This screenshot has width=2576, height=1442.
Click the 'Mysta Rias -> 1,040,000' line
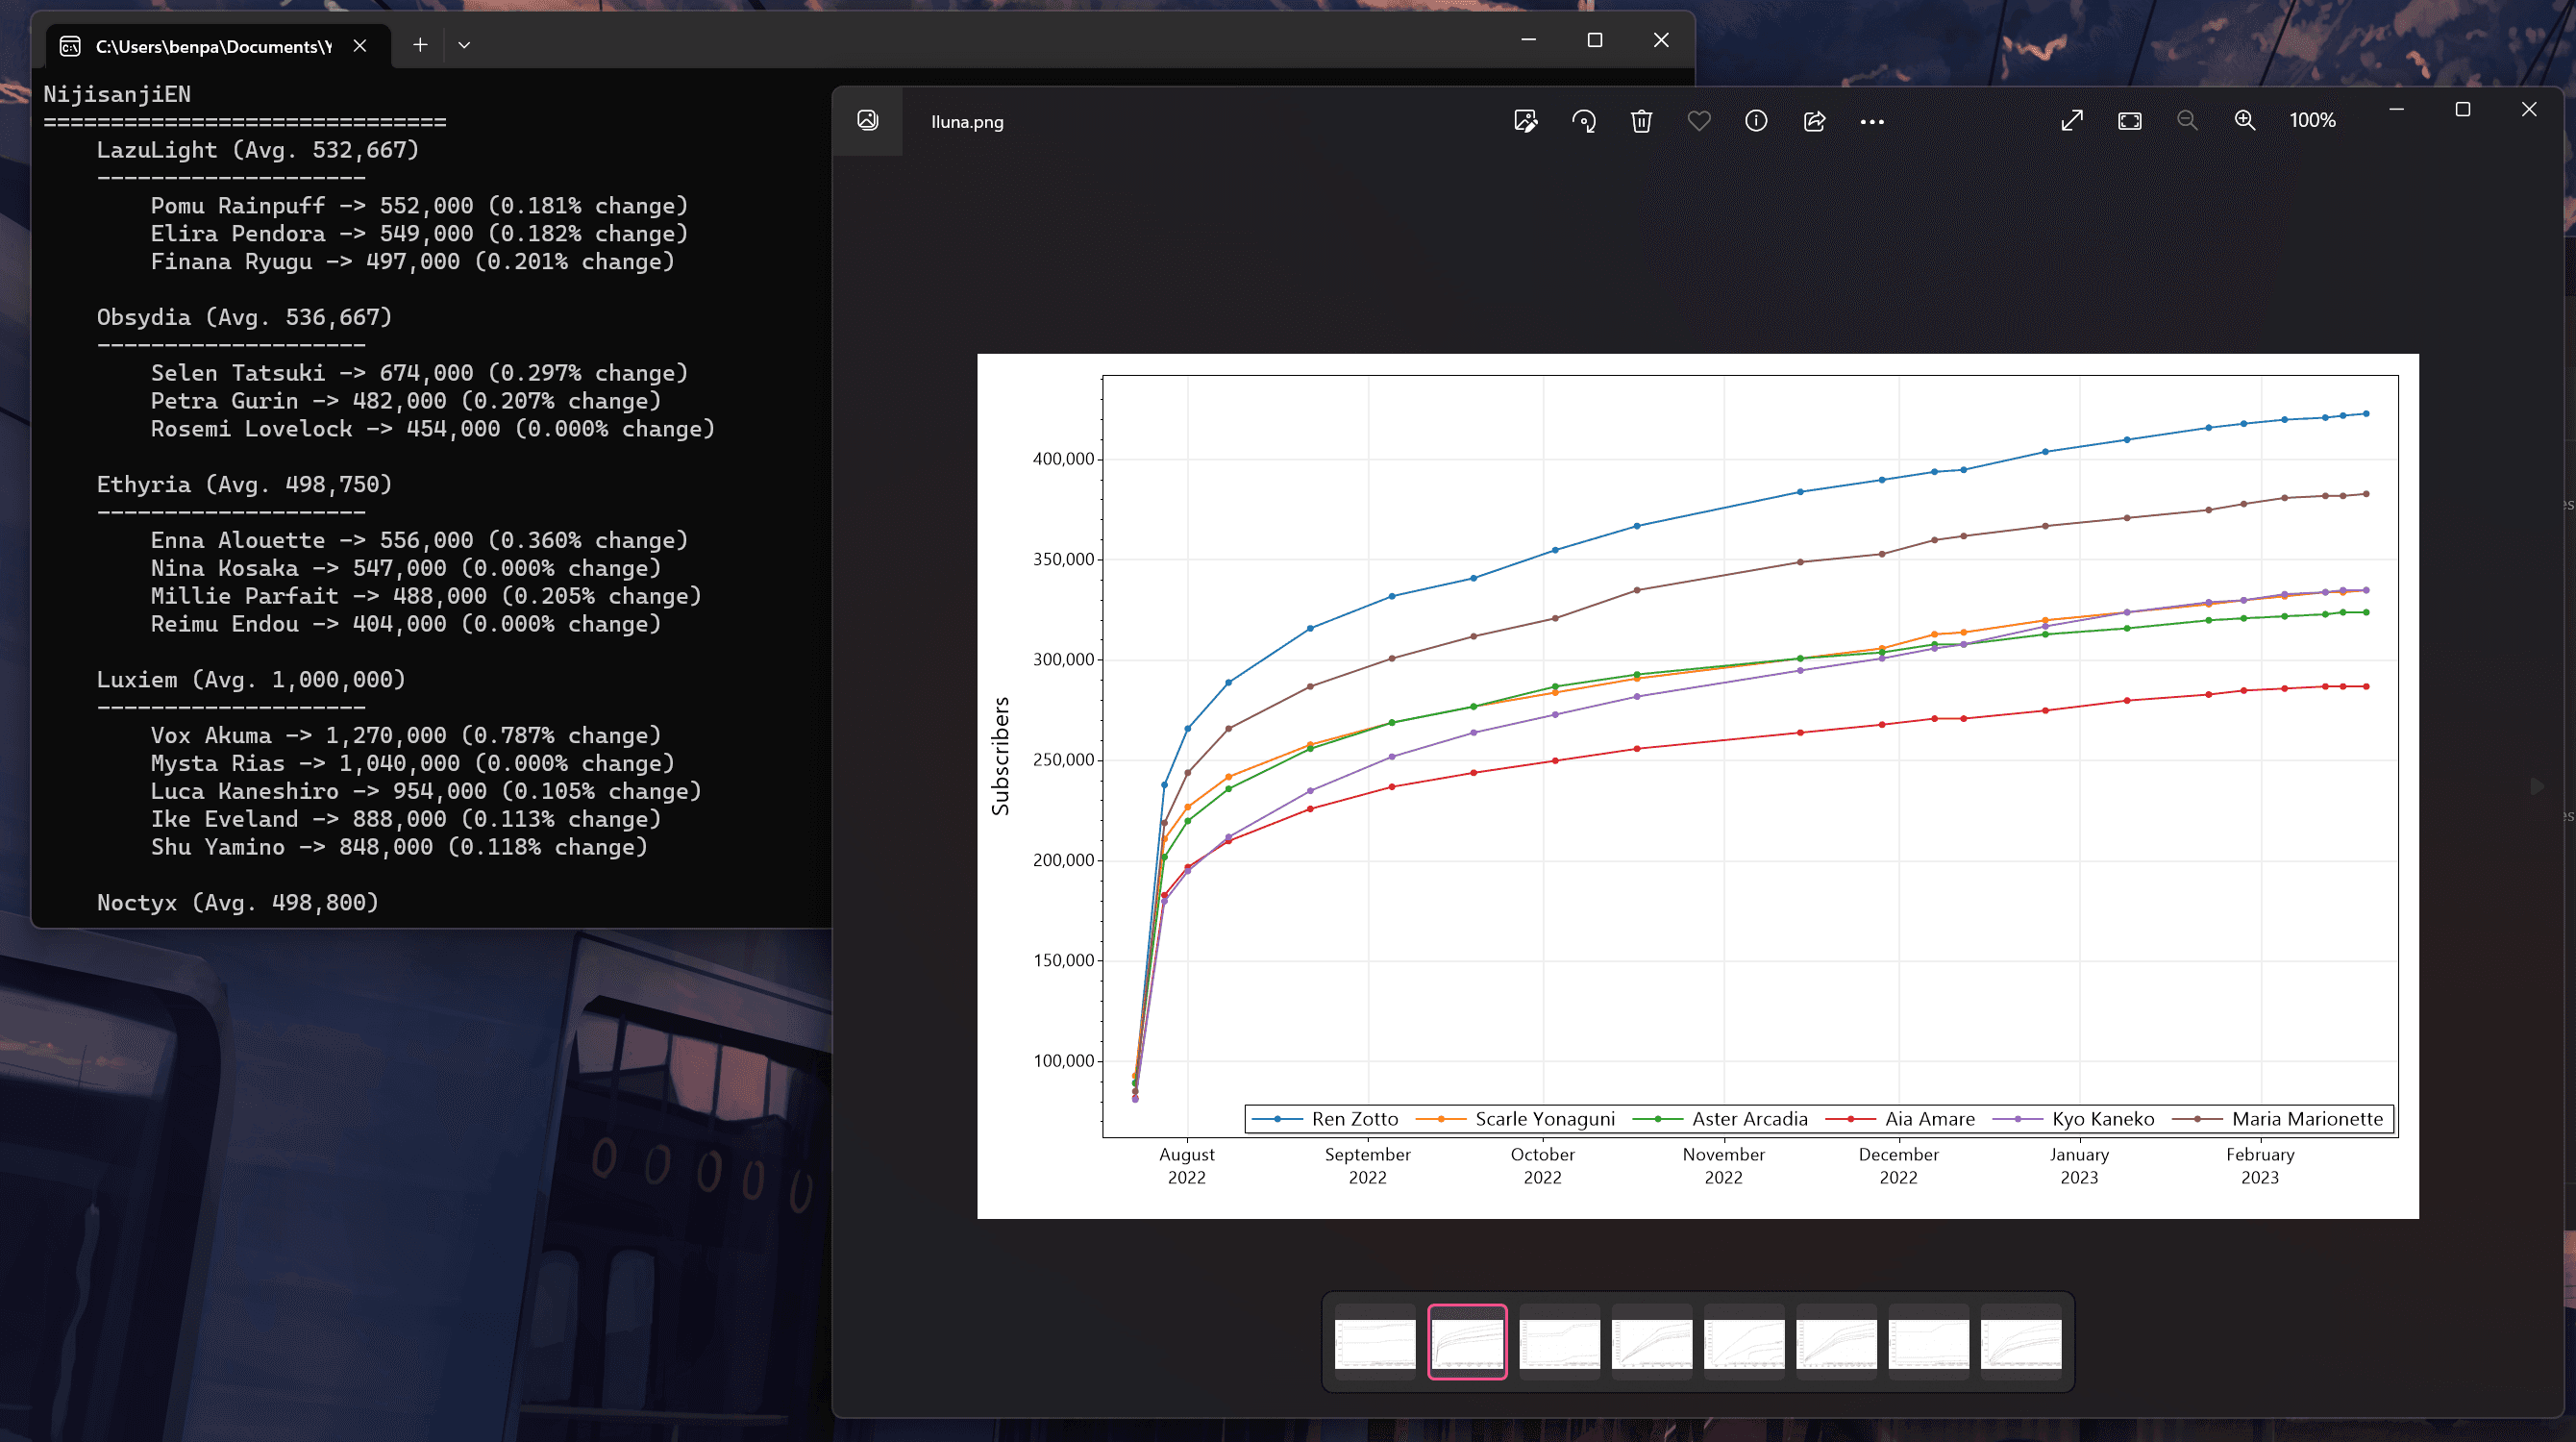coord(412,763)
